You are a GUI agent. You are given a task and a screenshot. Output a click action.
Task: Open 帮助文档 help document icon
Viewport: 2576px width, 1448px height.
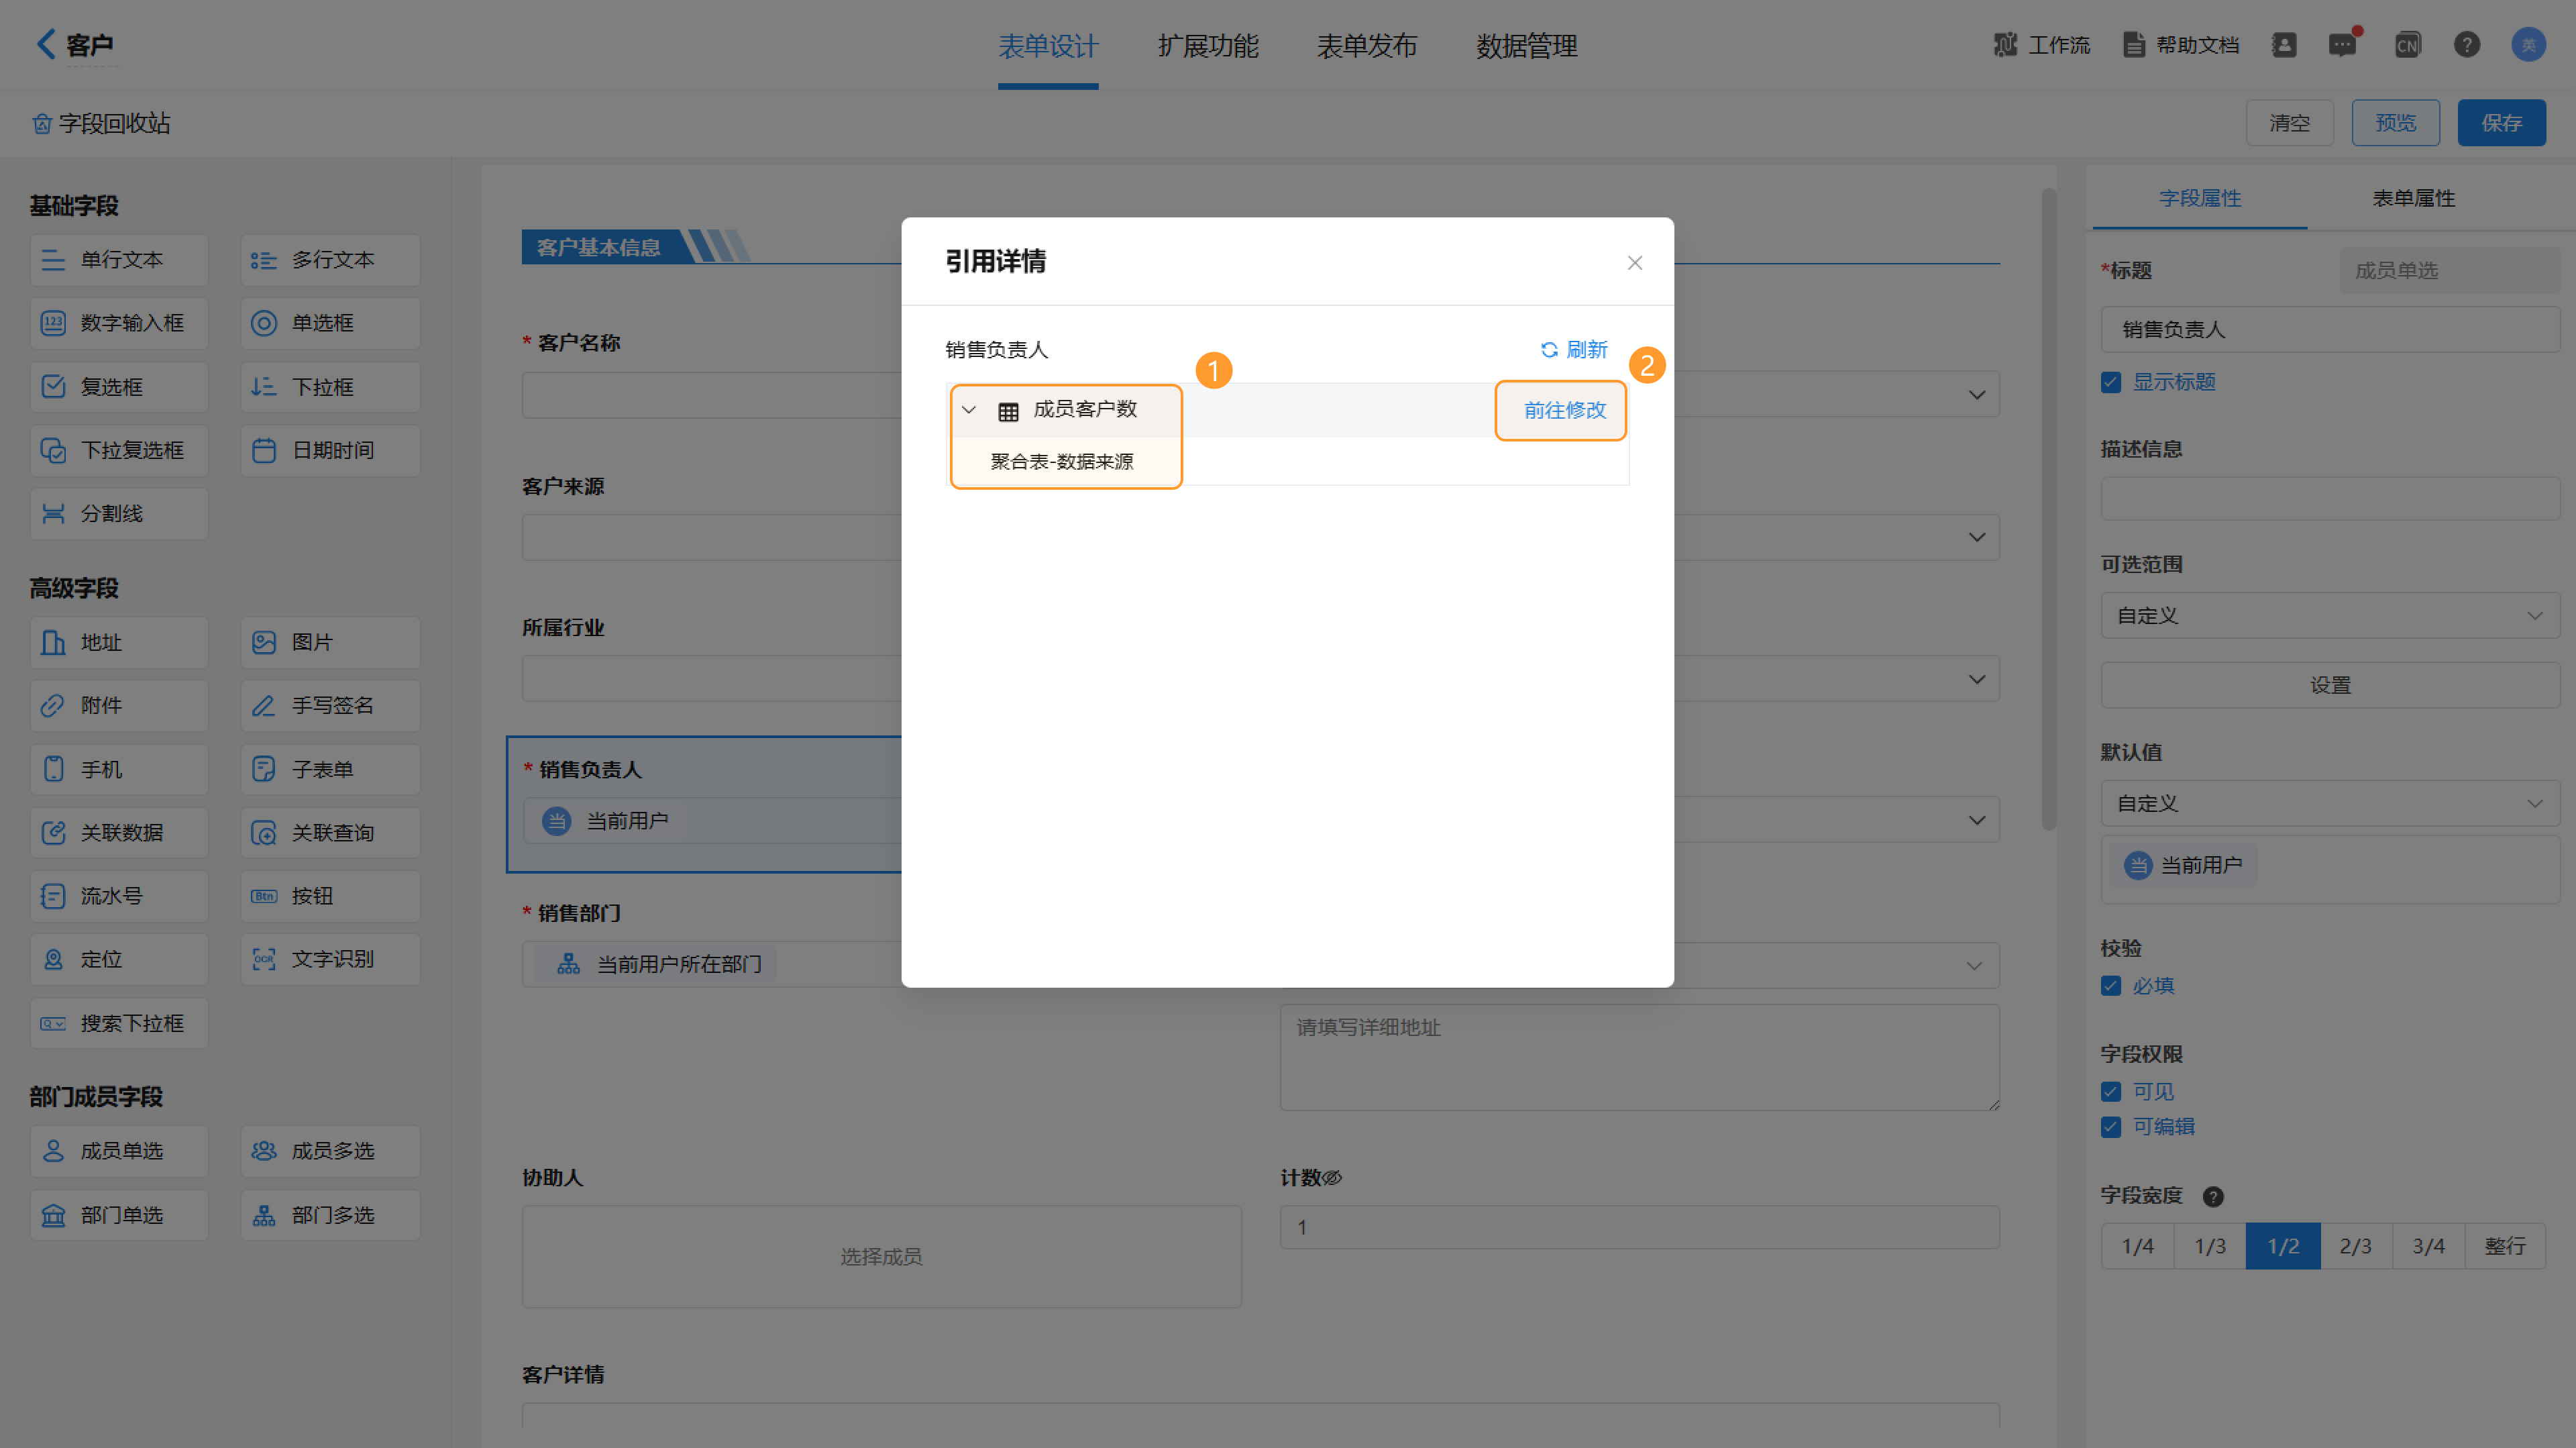pos(2133,45)
